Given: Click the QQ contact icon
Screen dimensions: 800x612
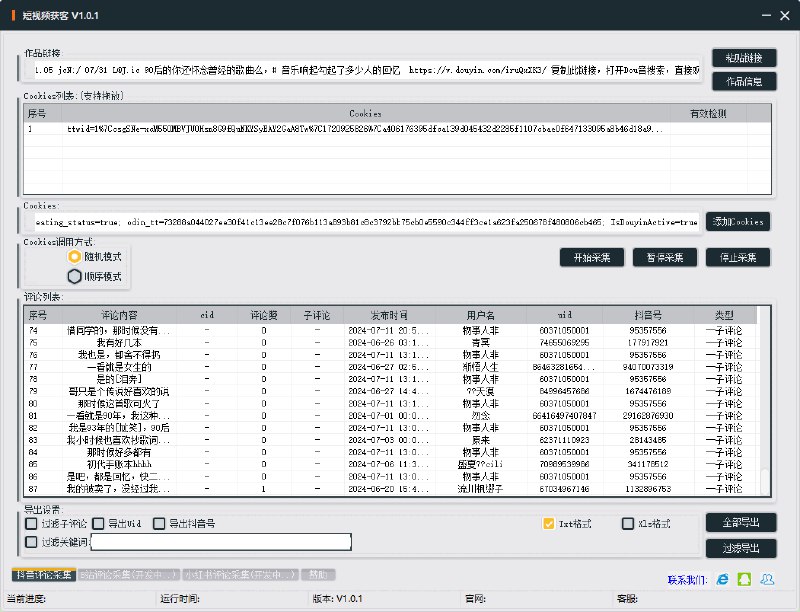Looking at the screenshot, I should [767, 579].
